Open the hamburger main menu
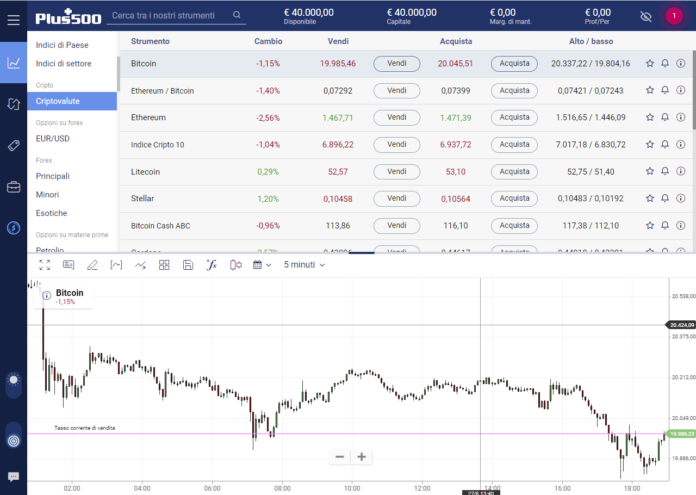Viewport: 696px width, 495px height. point(13,20)
